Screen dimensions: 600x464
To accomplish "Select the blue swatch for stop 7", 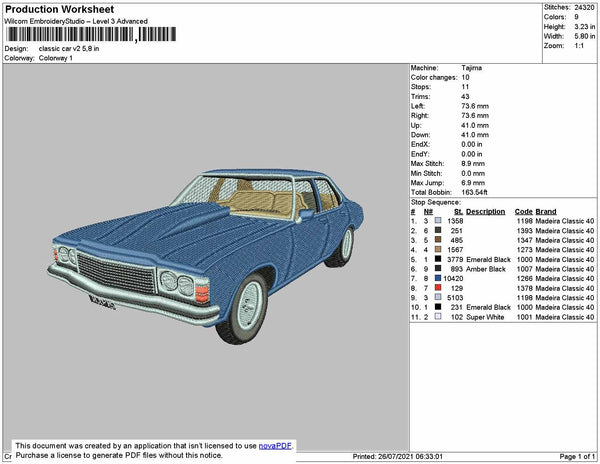I will (x=438, y=278).
